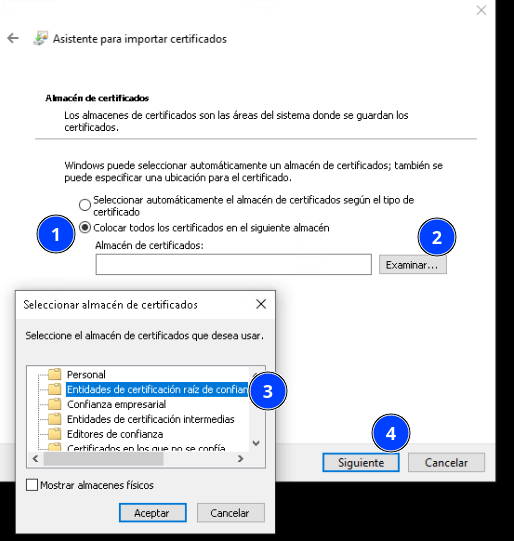
Task: Click the blue step 2 marker
Action: click(437, 237)
